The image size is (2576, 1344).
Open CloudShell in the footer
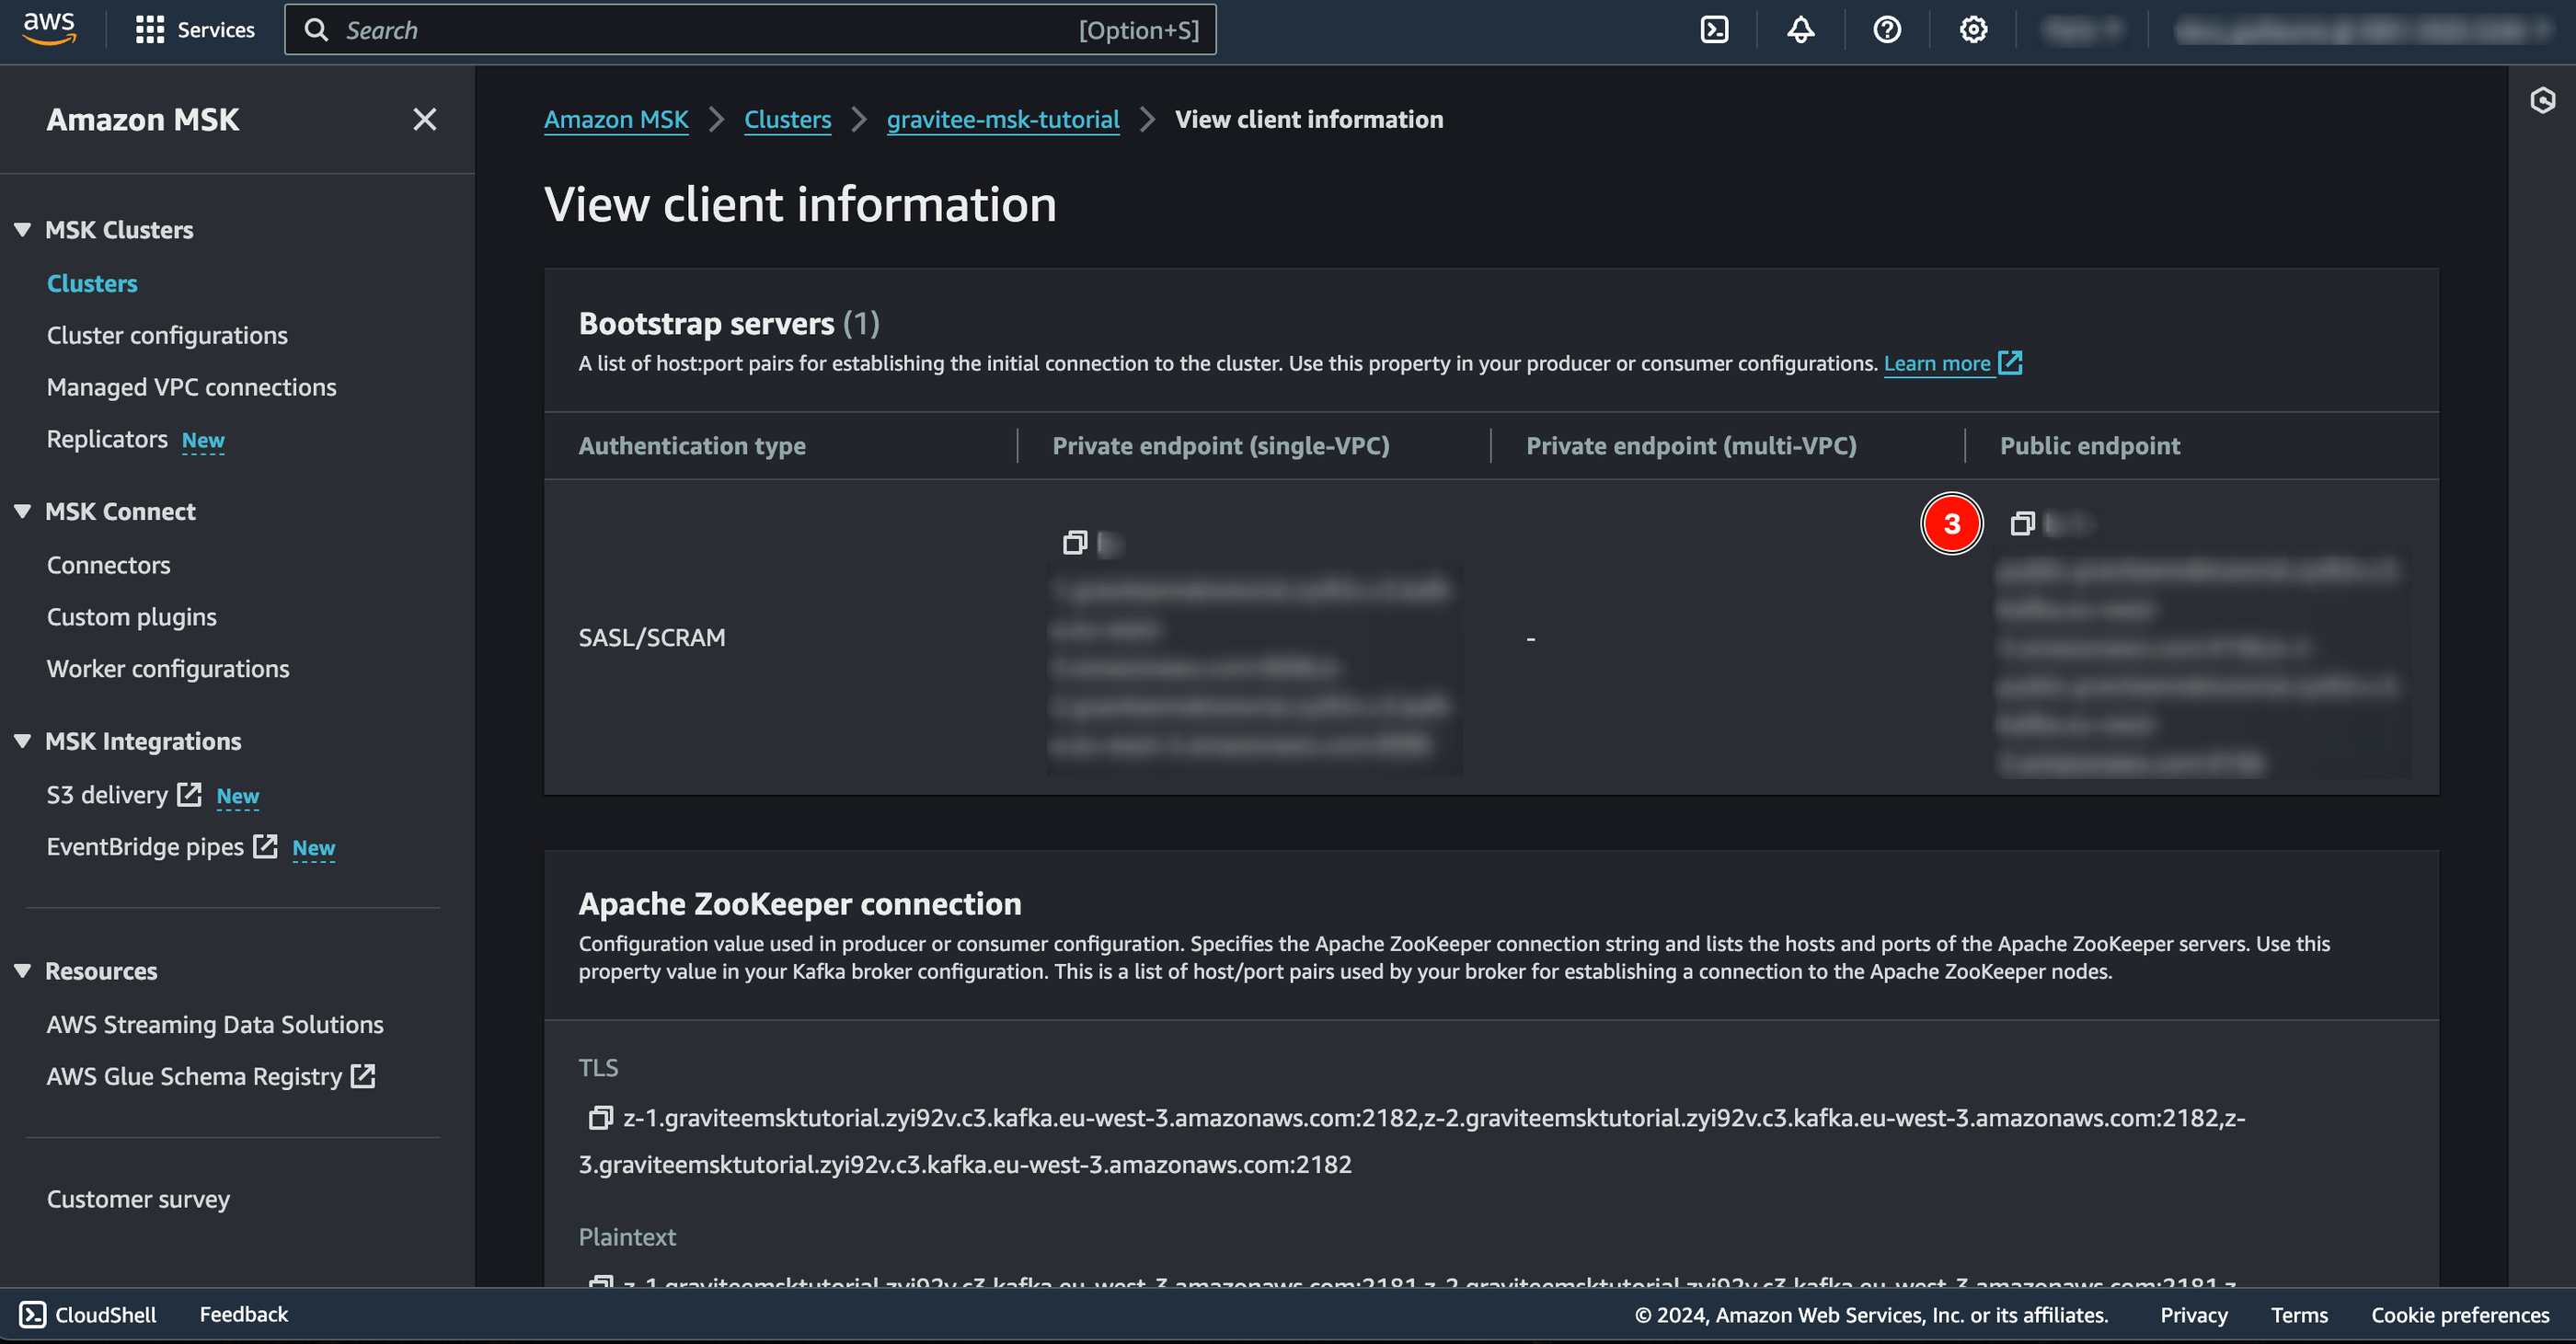tap(88, 1315)
